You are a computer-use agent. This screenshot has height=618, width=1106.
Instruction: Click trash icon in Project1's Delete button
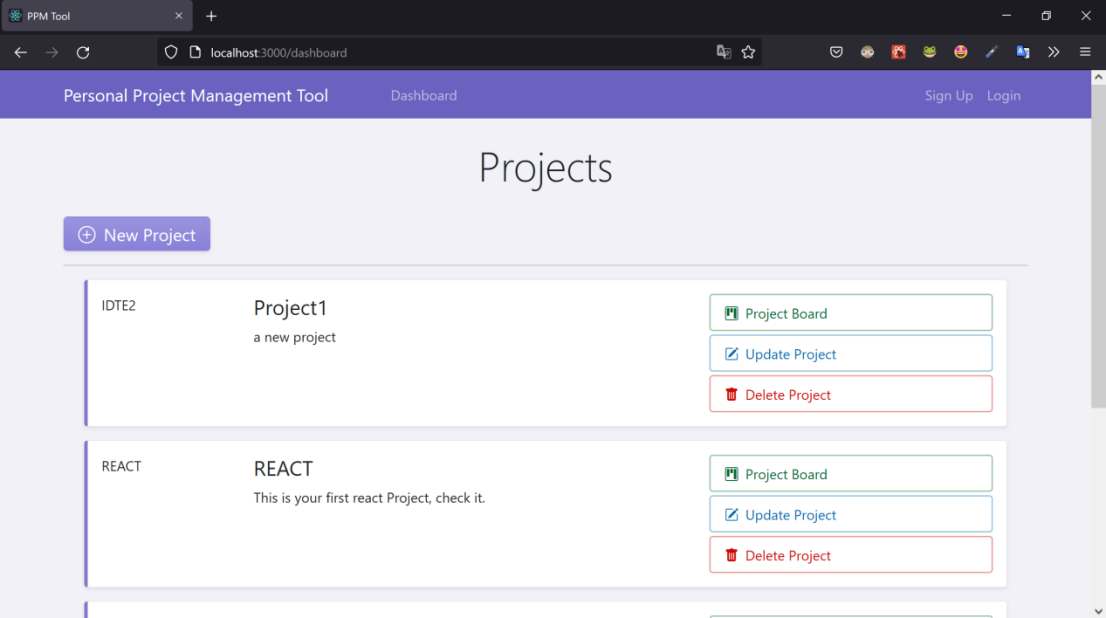(731, 394)
